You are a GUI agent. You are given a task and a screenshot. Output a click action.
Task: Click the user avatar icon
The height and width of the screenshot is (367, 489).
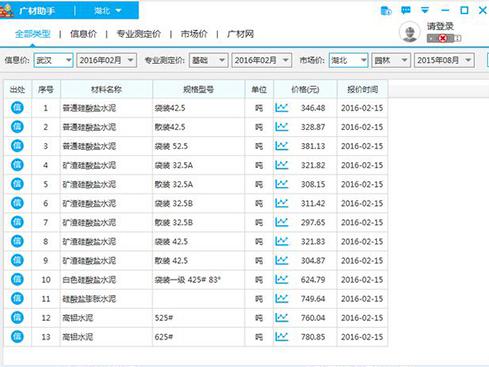coord(410,32)
